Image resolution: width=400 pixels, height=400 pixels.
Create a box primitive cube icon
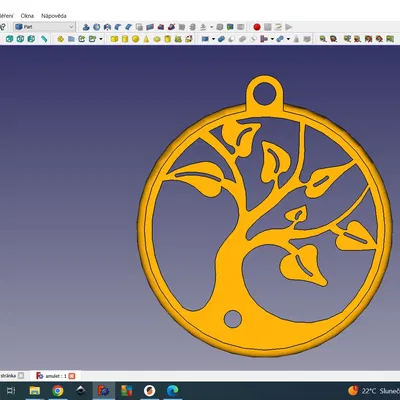(114, 39)
